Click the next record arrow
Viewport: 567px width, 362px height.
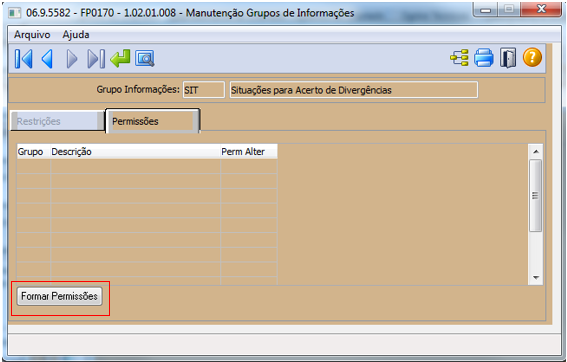(x=72, y=58)
